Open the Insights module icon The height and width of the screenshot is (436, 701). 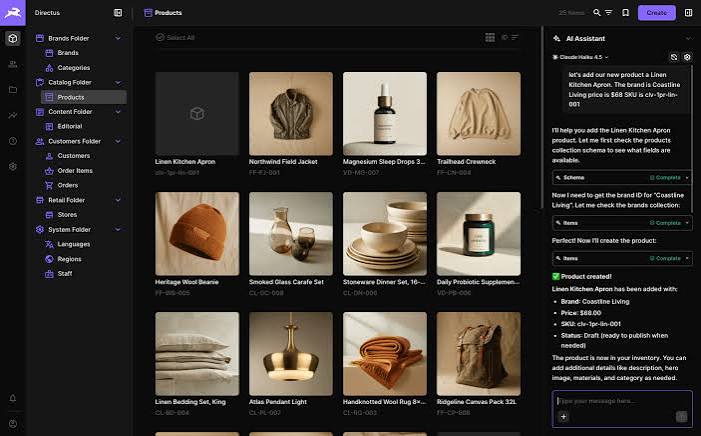coord(13,115)
